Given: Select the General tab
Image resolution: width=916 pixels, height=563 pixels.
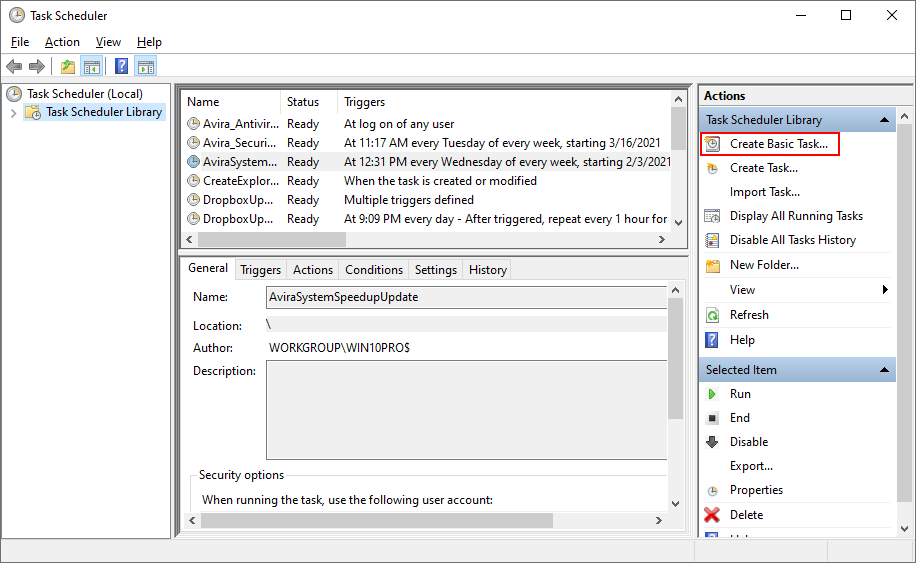Looking at the screenshot, I should [x=208, y=268].
